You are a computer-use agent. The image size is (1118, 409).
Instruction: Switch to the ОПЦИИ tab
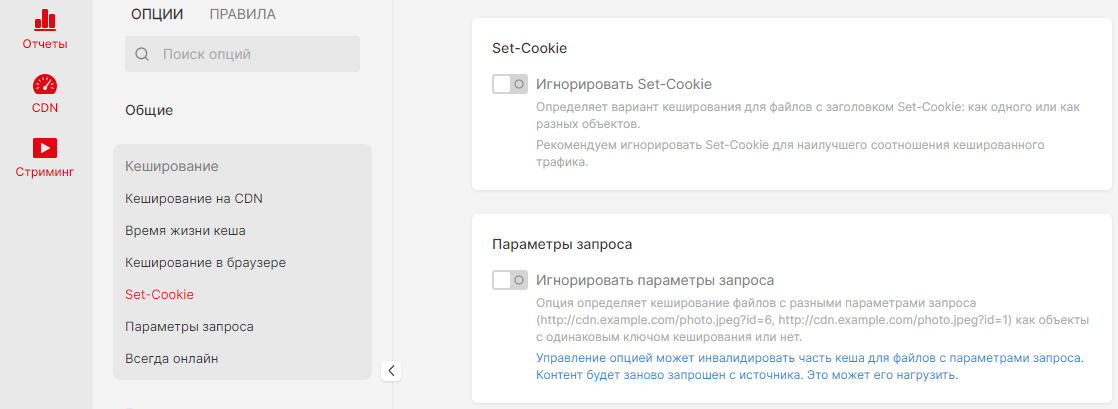click(157, 14)
